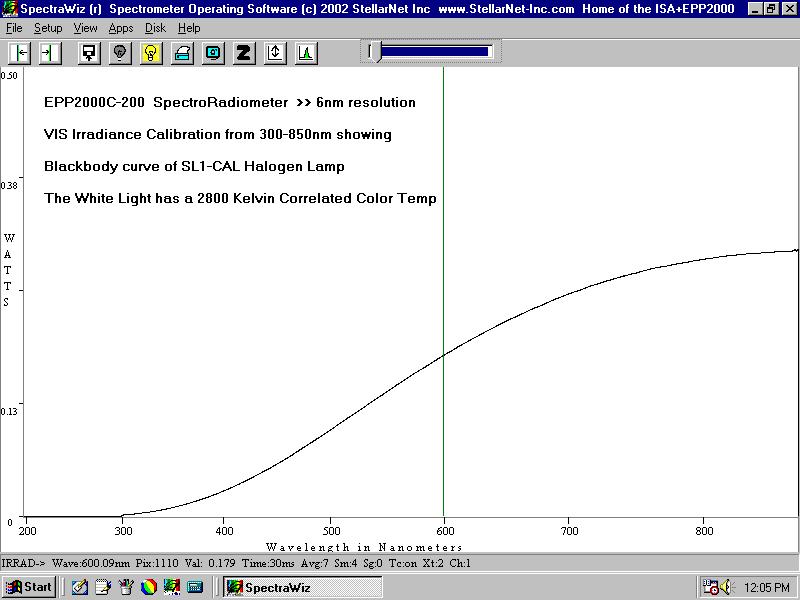Screen dimensions: 800x600
Task: Click the 'Blackbody curve of SL1-CAL' annotation line
Action: (x=194, y=167)
